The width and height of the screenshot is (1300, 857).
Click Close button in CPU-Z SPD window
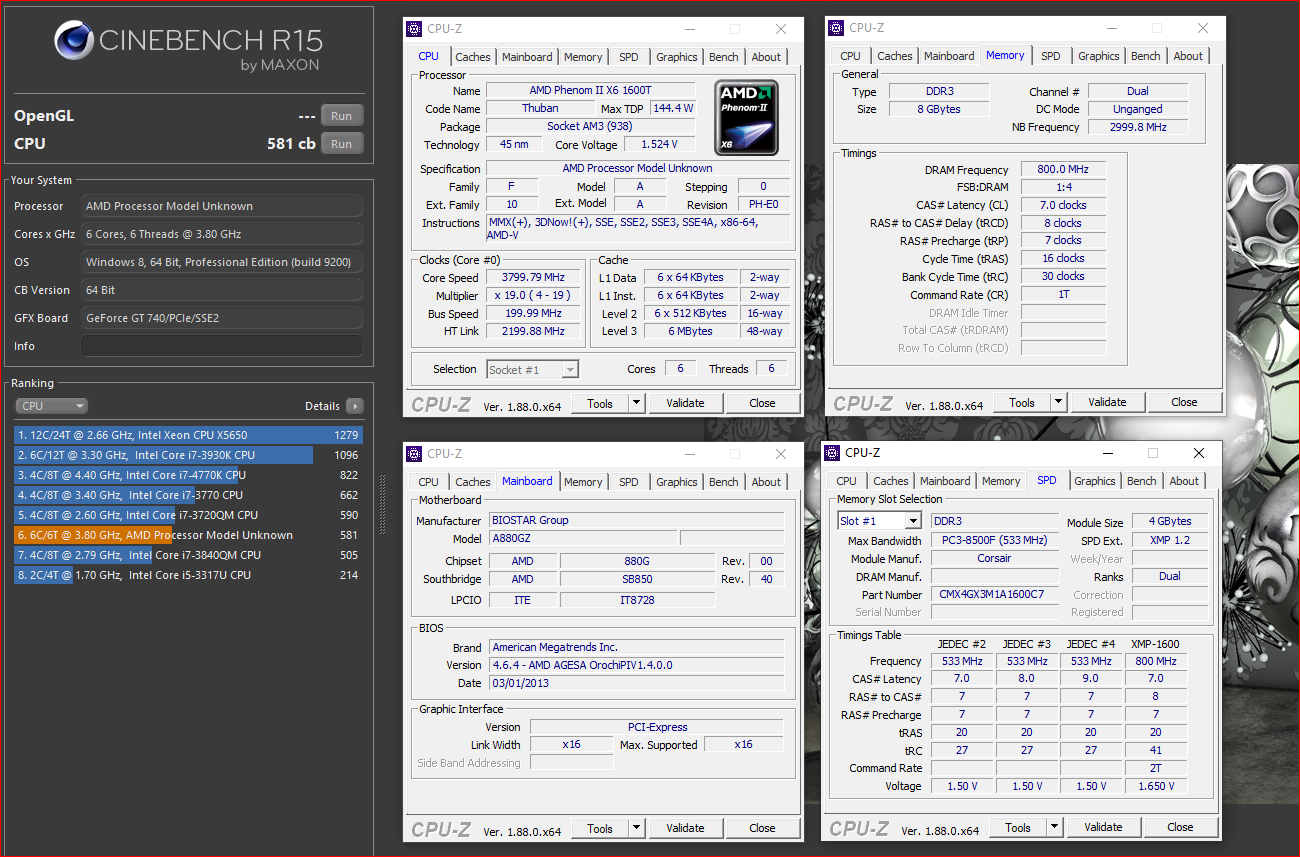click(x=1180, y=827)
